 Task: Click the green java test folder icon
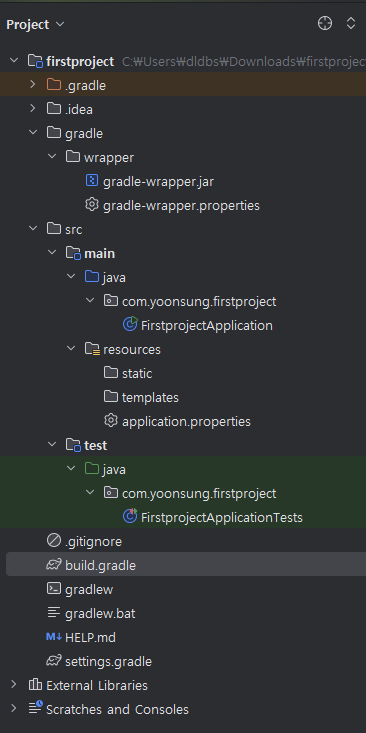point(92,468)
